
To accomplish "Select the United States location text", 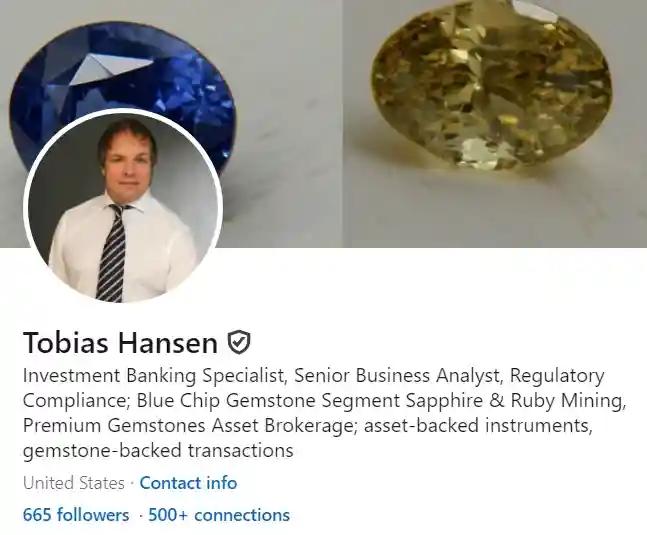I will (74, 483).
